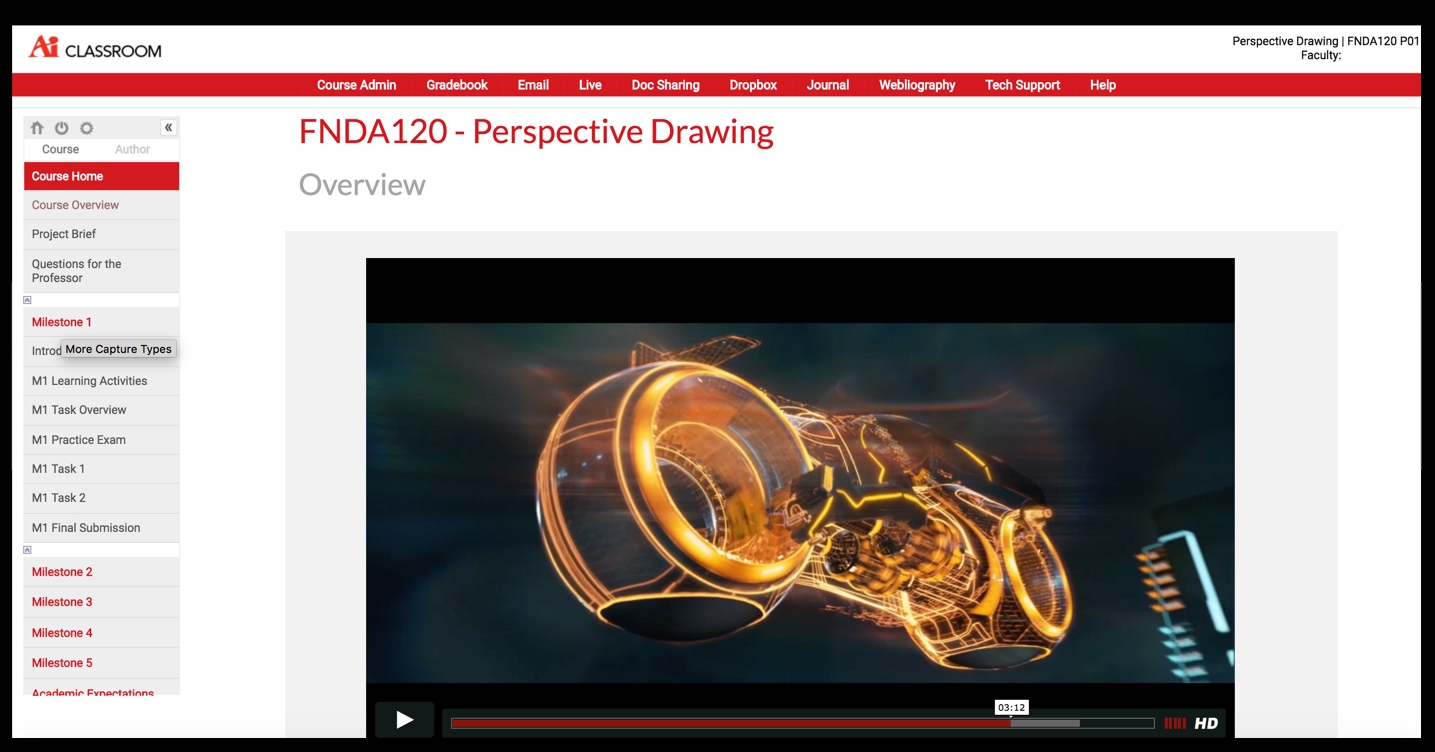Click the FNDA120 - Perspective Drawing title
The height and width of the screenshot is (752, 1435).
pyautogui.click(x=536, y=132)
